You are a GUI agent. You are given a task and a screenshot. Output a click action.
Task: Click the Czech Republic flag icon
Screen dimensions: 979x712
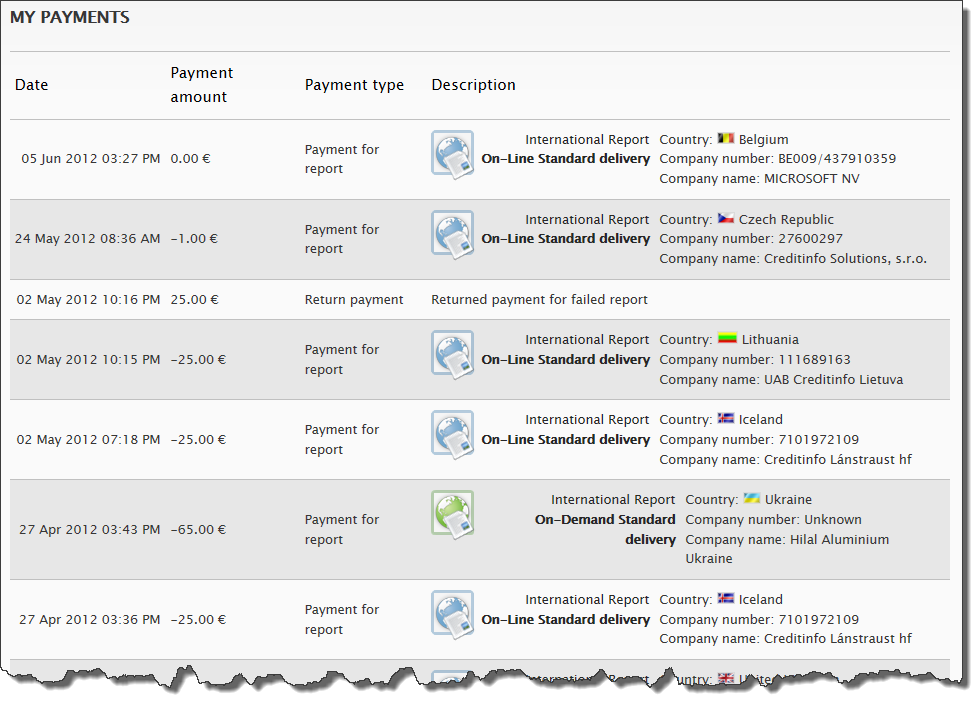pyautogui.click(x=726, y=220)
